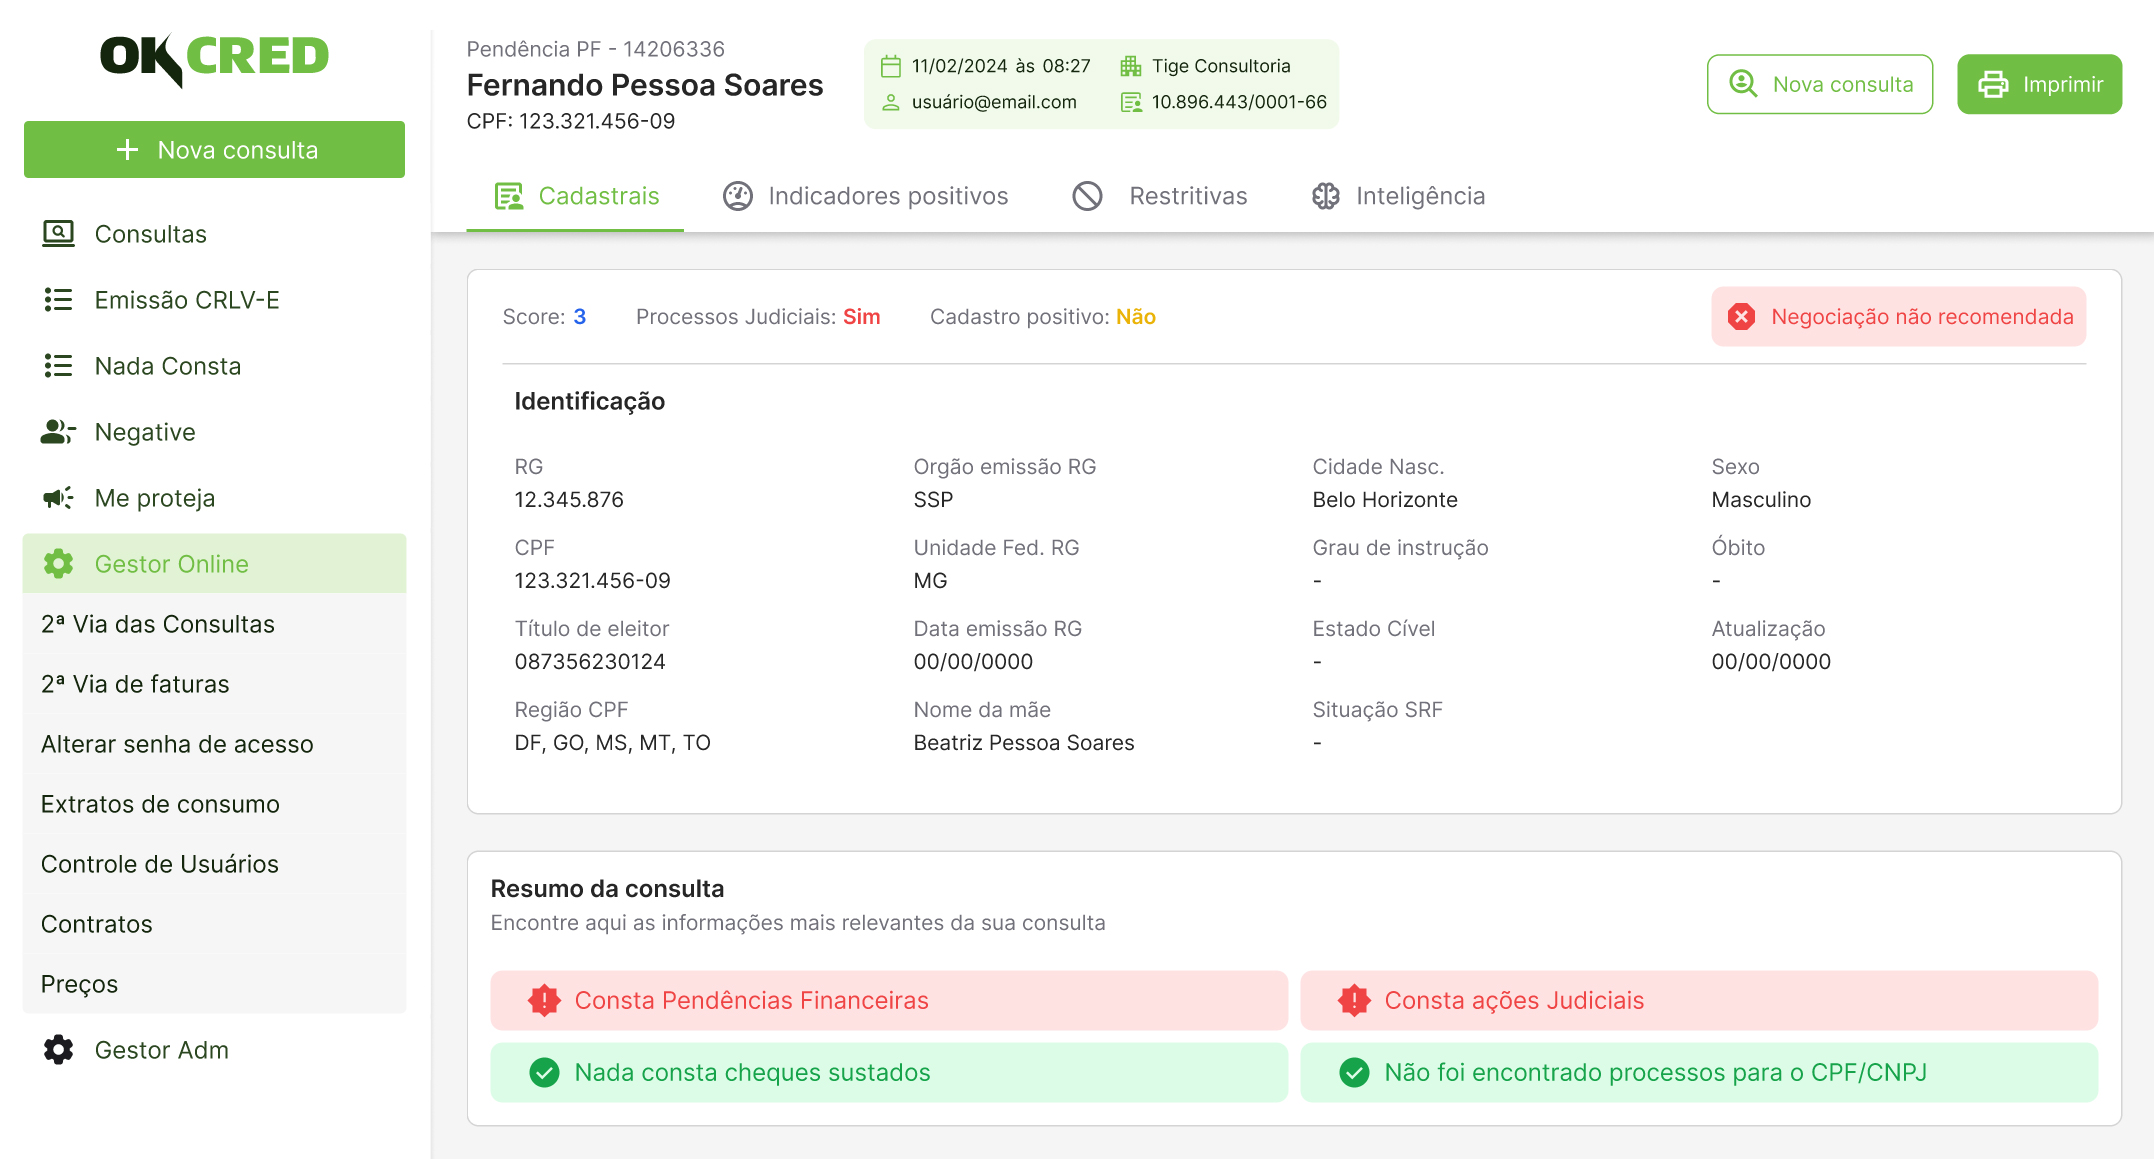Open 2ª Via das Consultas
Screen dimensions: 2154x1159
158,624
